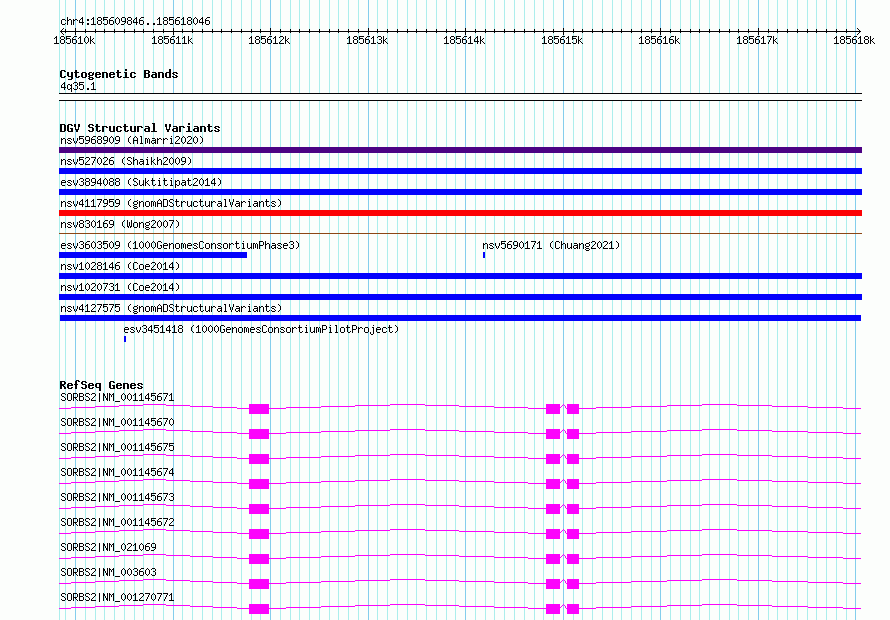Open SORBS2|NM_001270771 transcript label
The width and height of the screenshot is (890, 620).
(117, 597)
